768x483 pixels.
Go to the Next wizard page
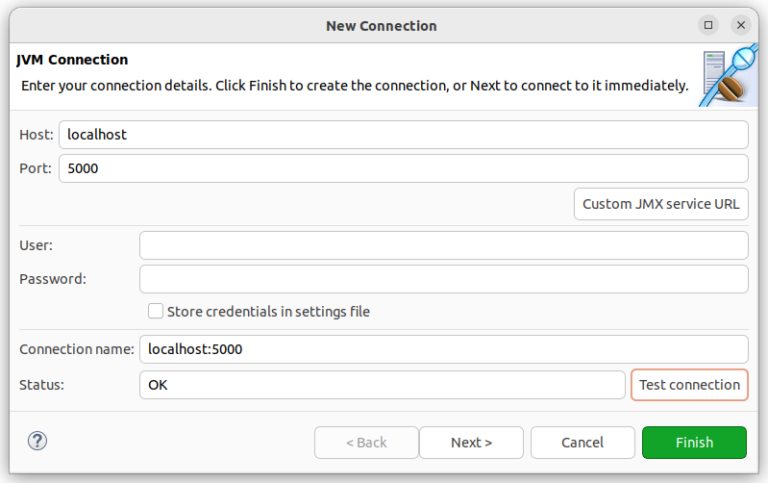click(x=471, y=442)
